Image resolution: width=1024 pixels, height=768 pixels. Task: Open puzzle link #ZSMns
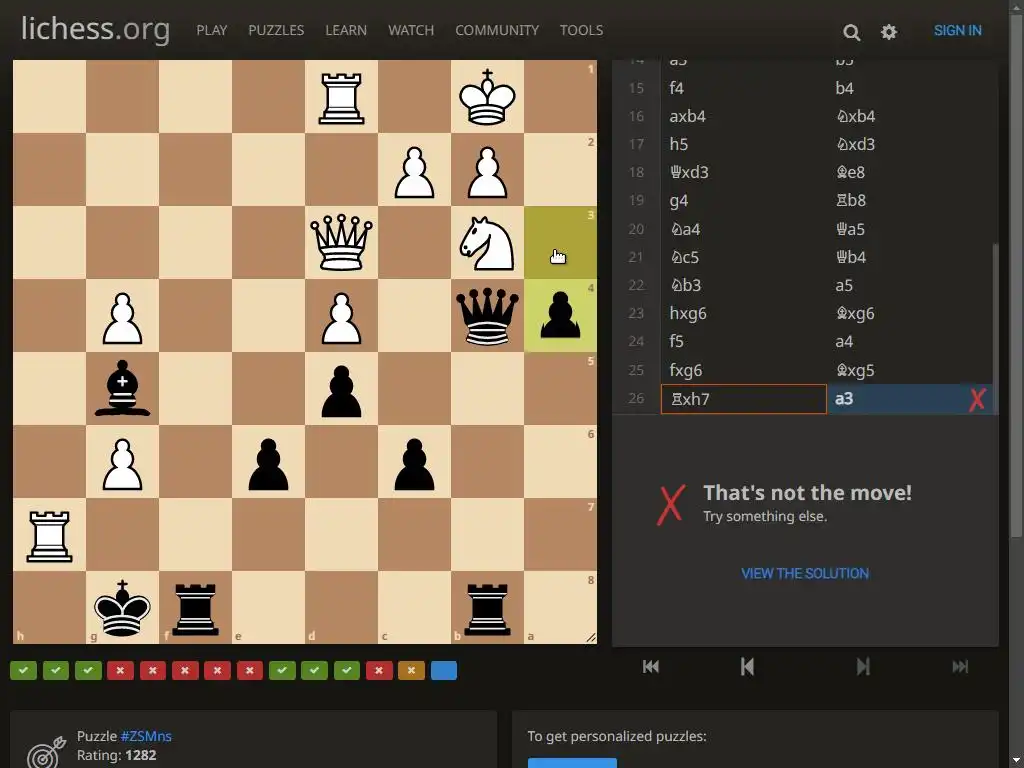(x=146, y=736)
